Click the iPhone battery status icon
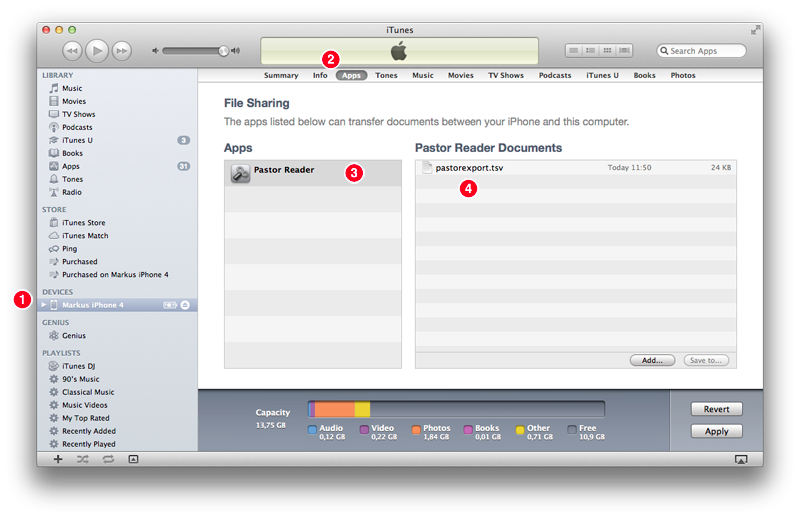 (x=170, y=305)
